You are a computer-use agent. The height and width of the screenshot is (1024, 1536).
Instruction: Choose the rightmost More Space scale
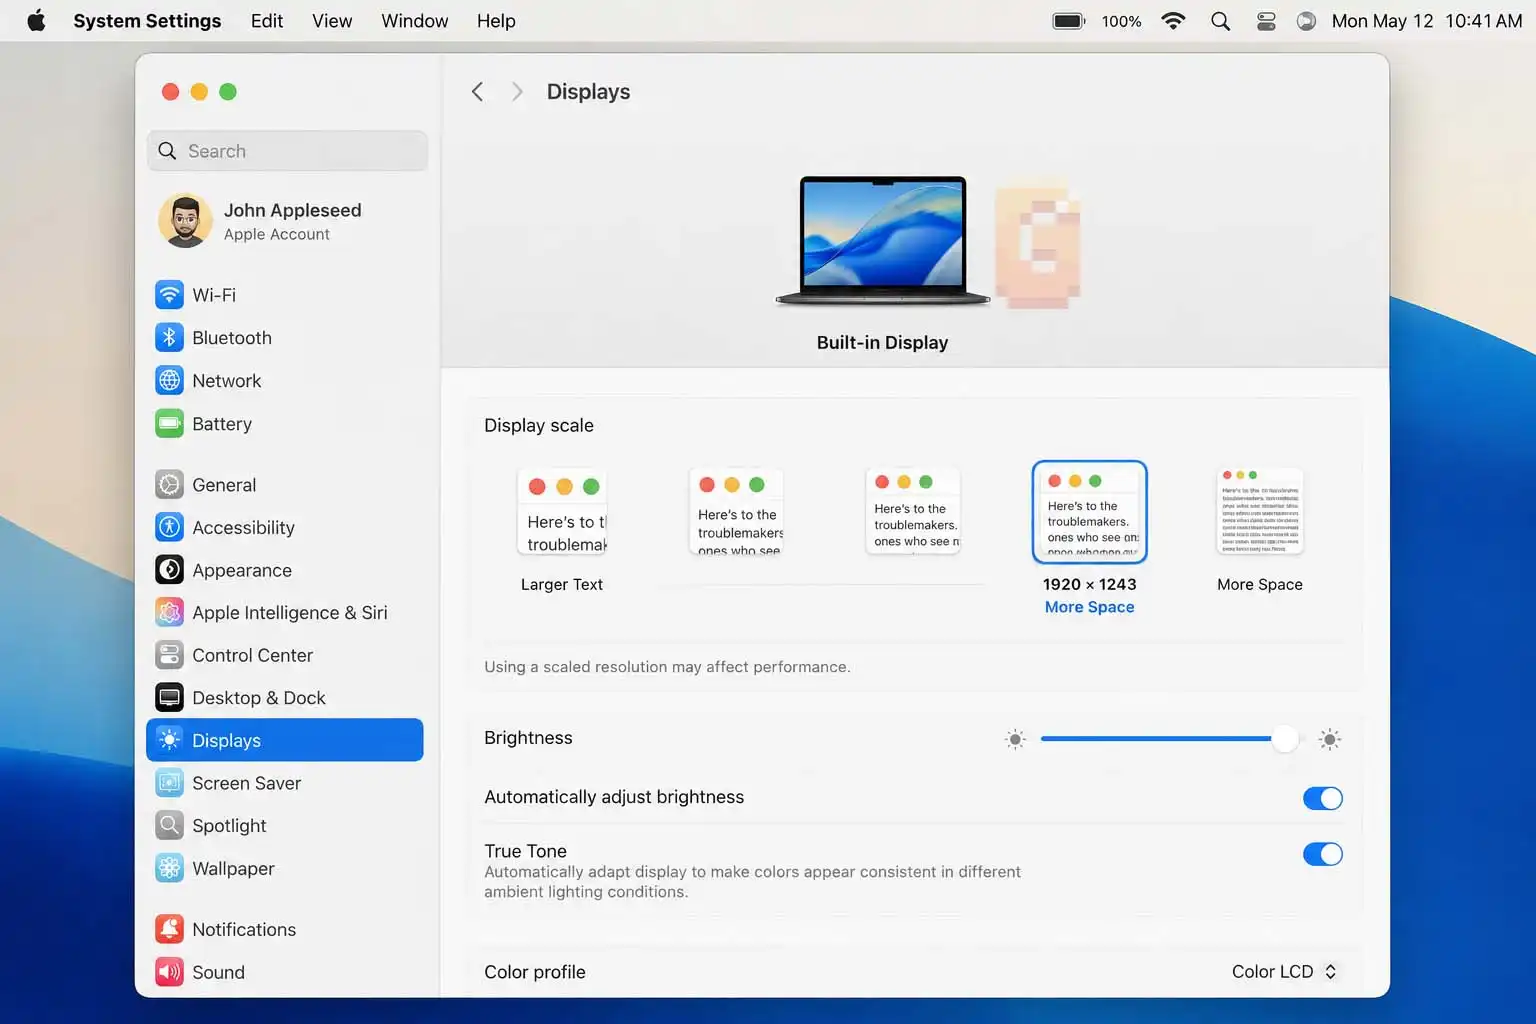pyautogui.click(x=1260, y=512)
